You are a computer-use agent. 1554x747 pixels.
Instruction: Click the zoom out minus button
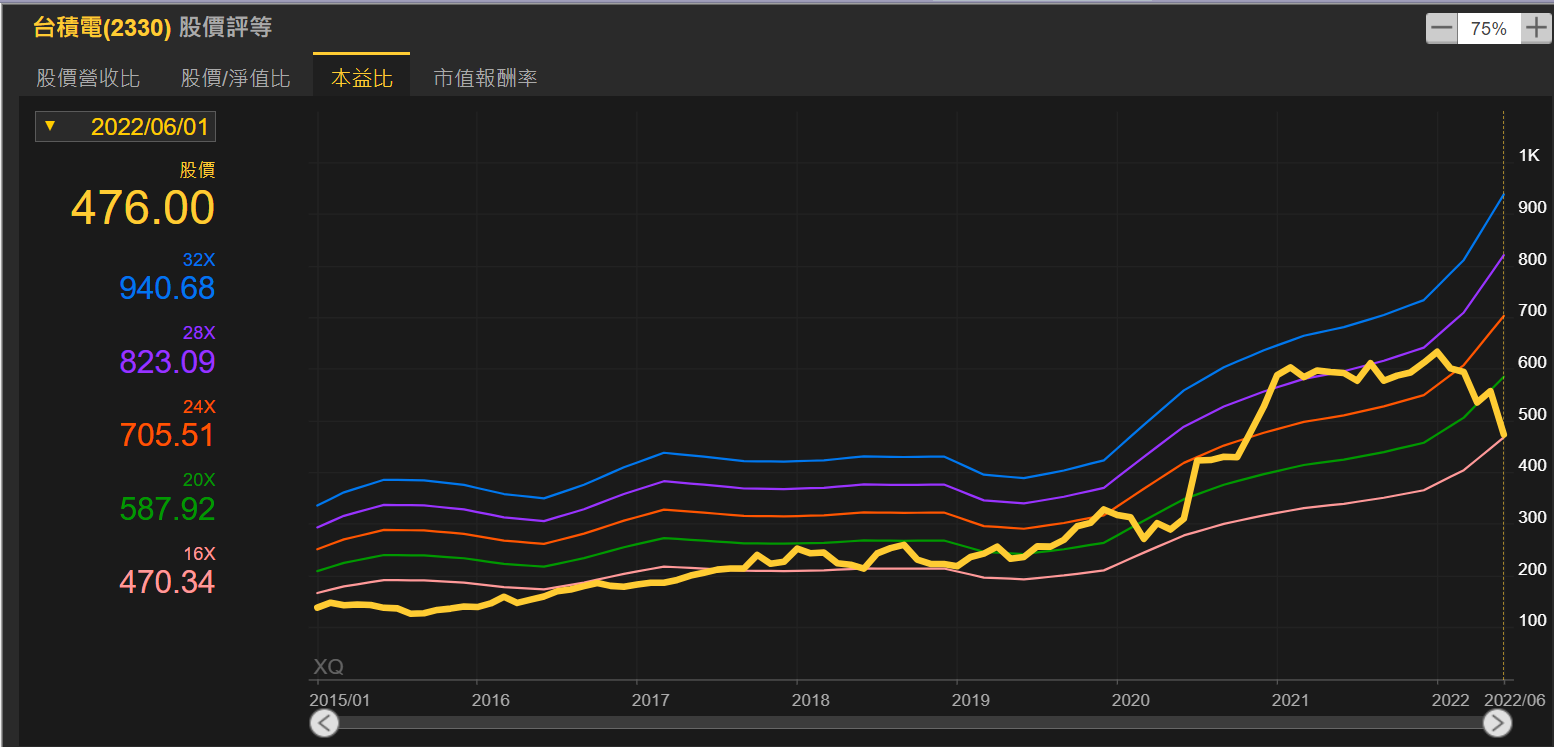[1441, 29]
